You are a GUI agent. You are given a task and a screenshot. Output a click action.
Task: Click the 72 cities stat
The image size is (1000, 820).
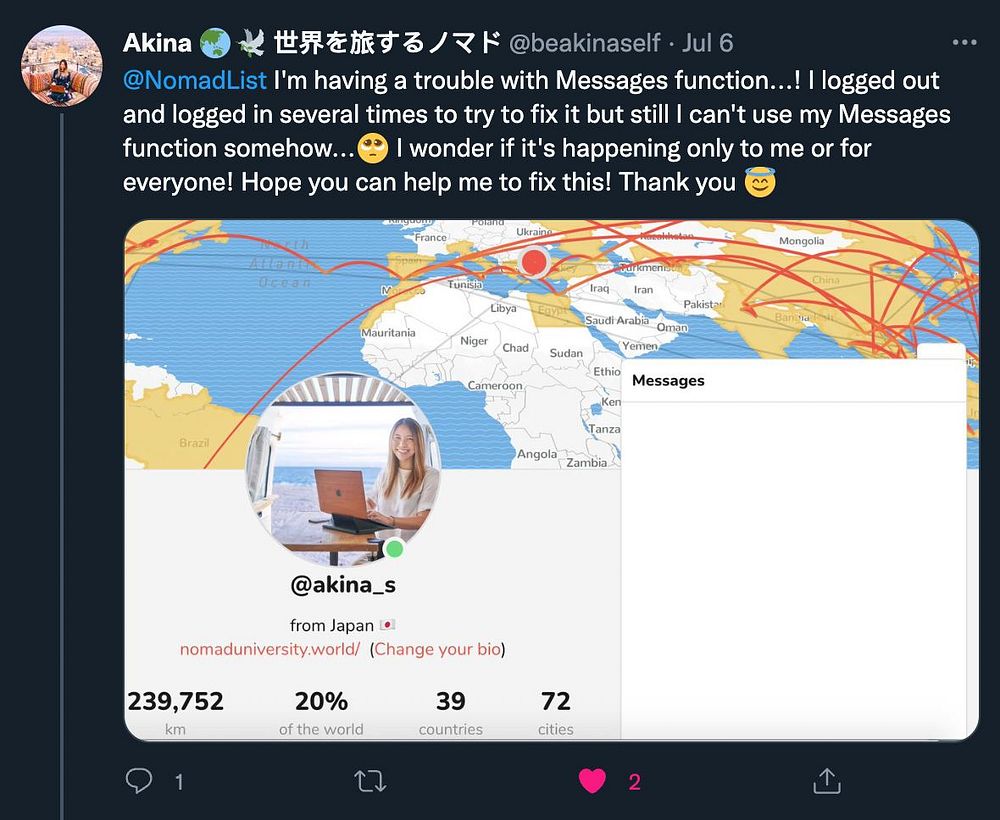pyautogui.click(x=555, y=713)
